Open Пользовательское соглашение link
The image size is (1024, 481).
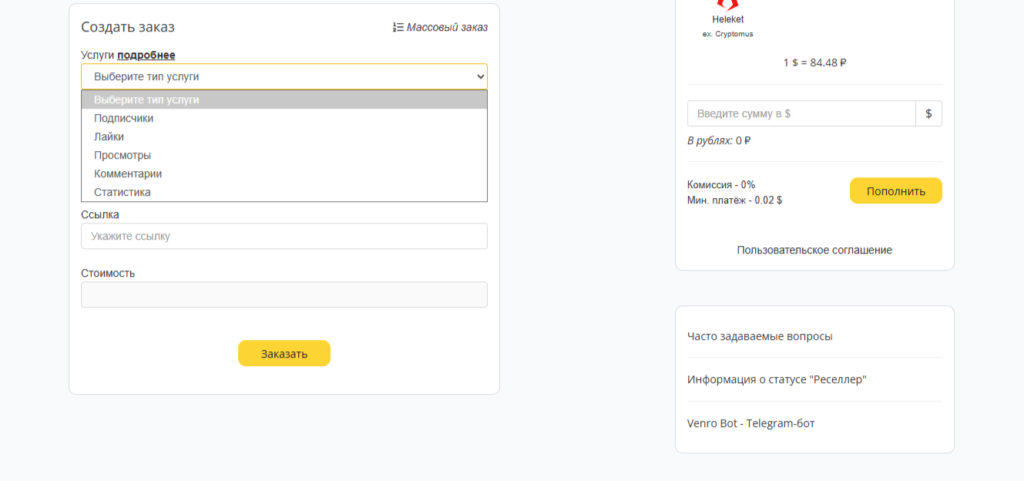click(x=814, y=250)
